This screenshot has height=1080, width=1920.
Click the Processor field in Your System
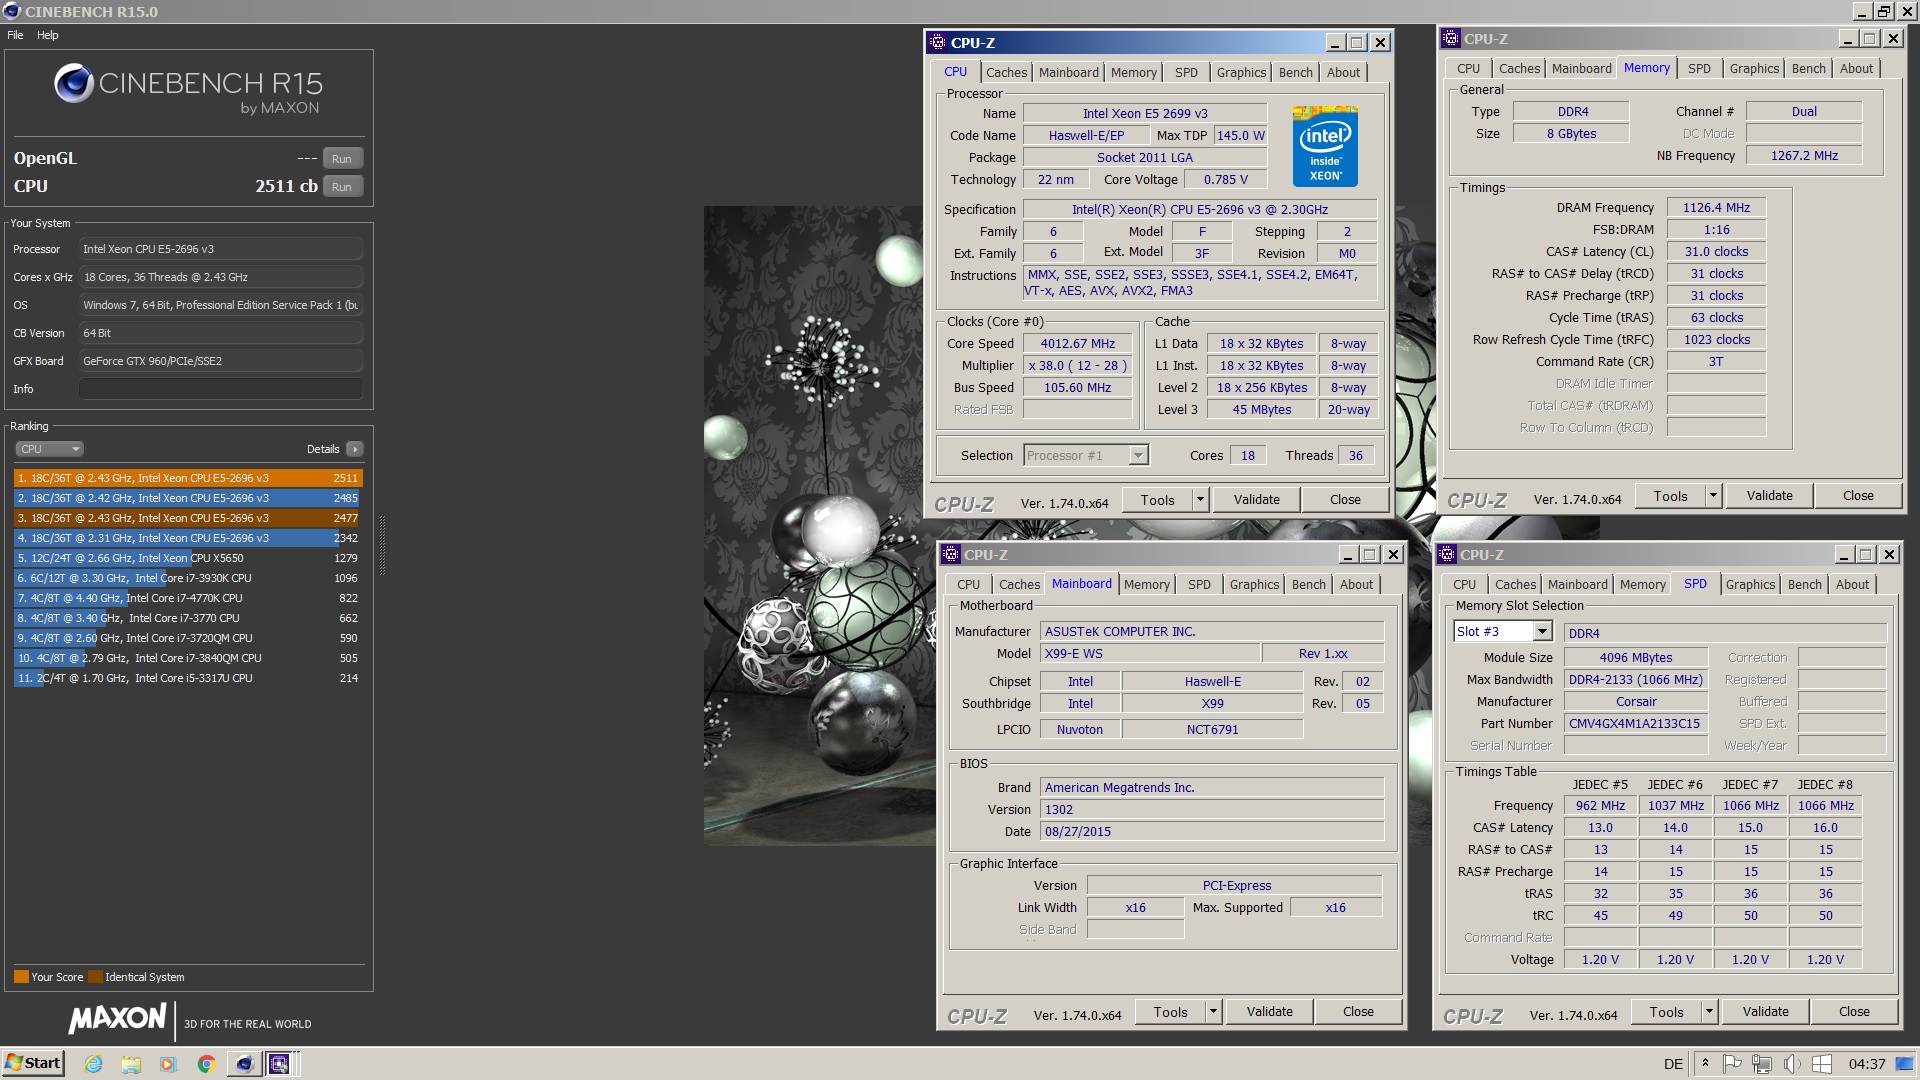221,249
